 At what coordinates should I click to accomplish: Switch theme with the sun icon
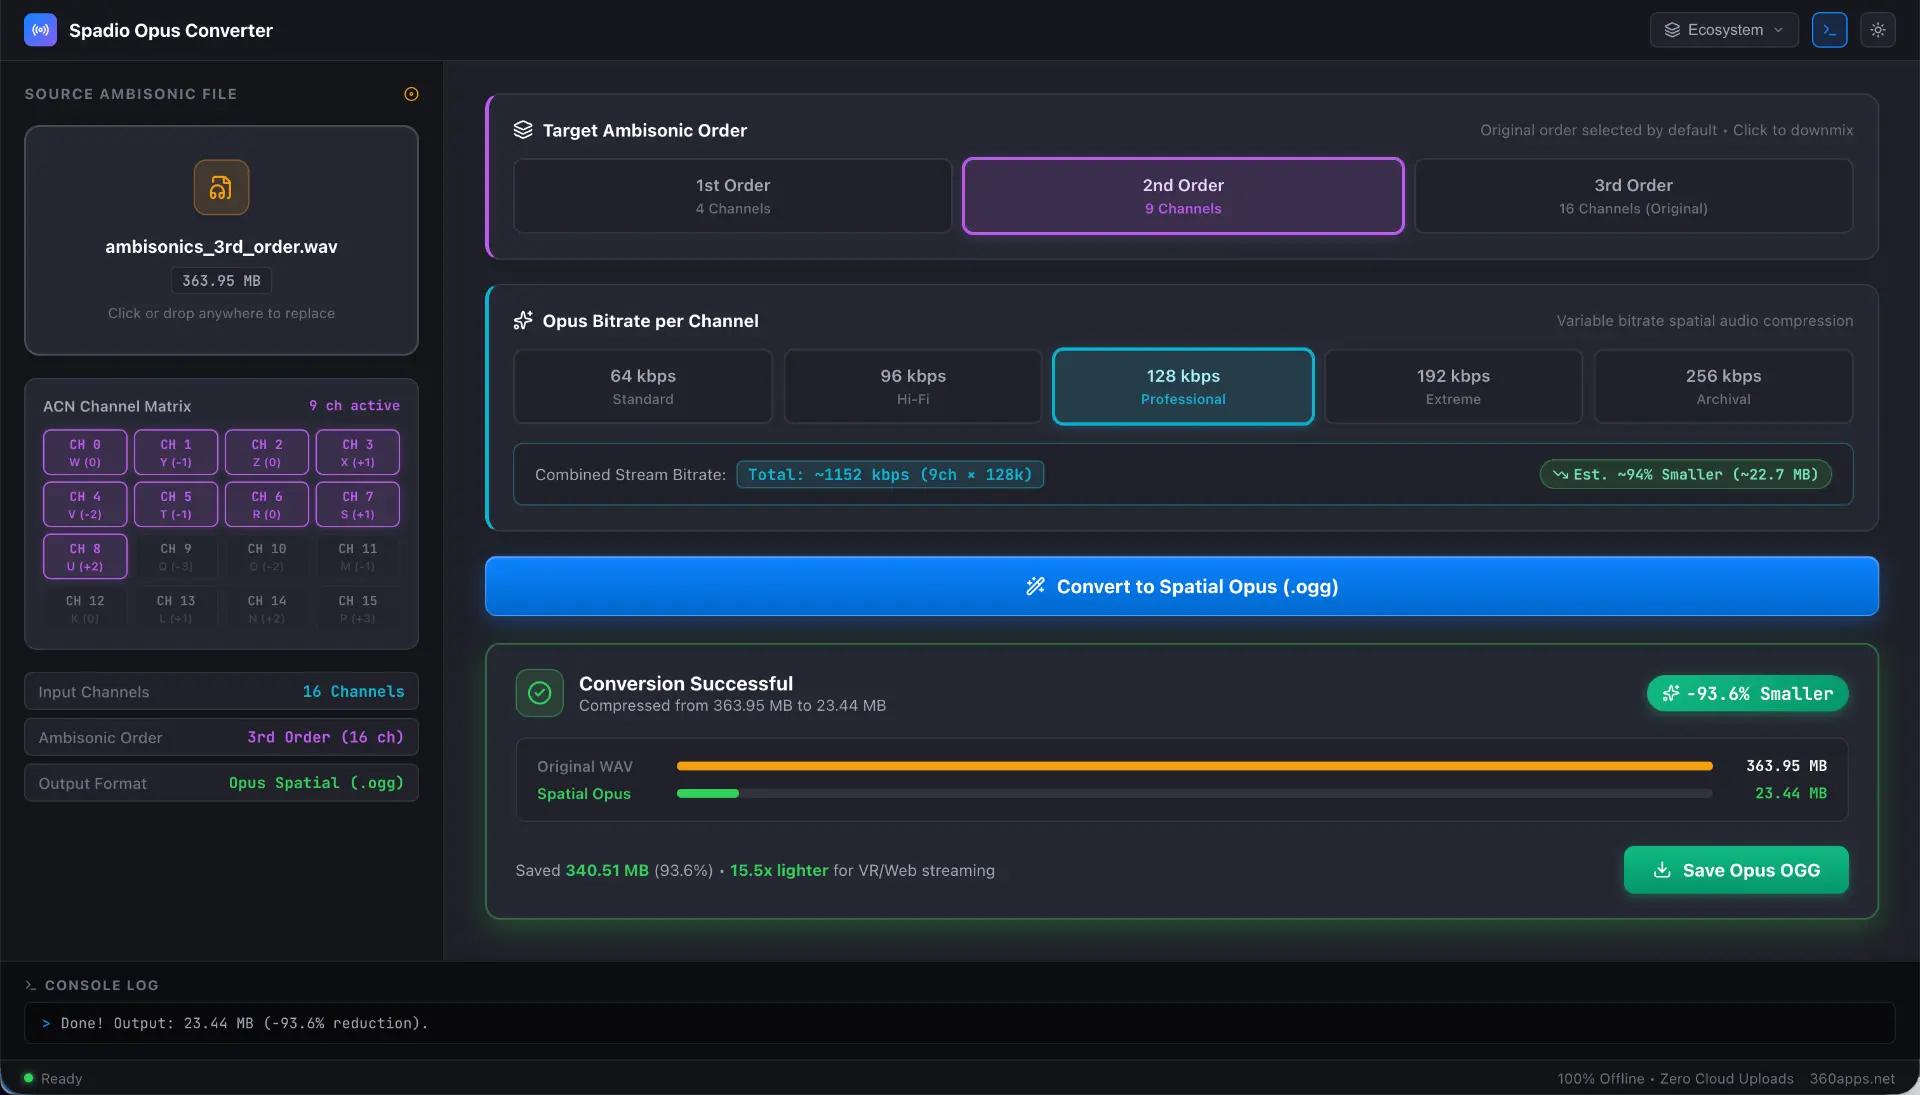(1878, 30)
